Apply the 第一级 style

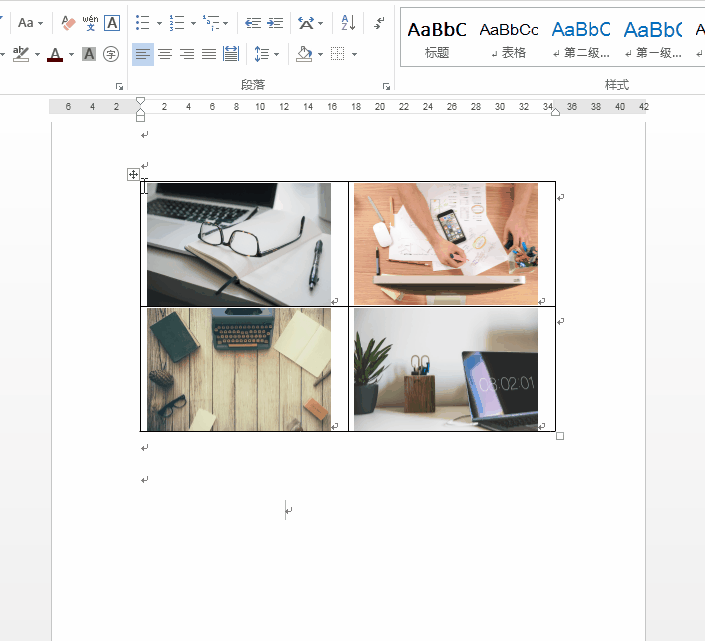coord(652,40)
